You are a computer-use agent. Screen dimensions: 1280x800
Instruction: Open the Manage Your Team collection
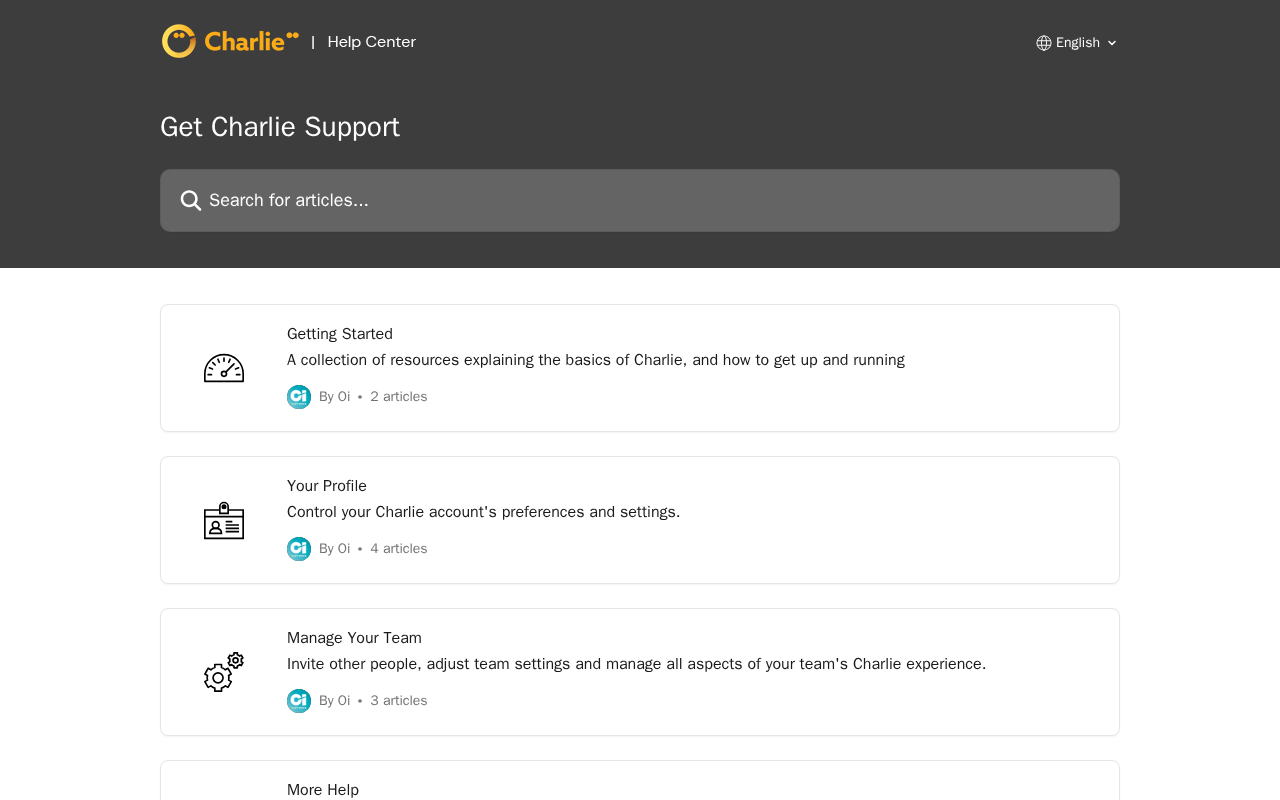click(640, 672)
